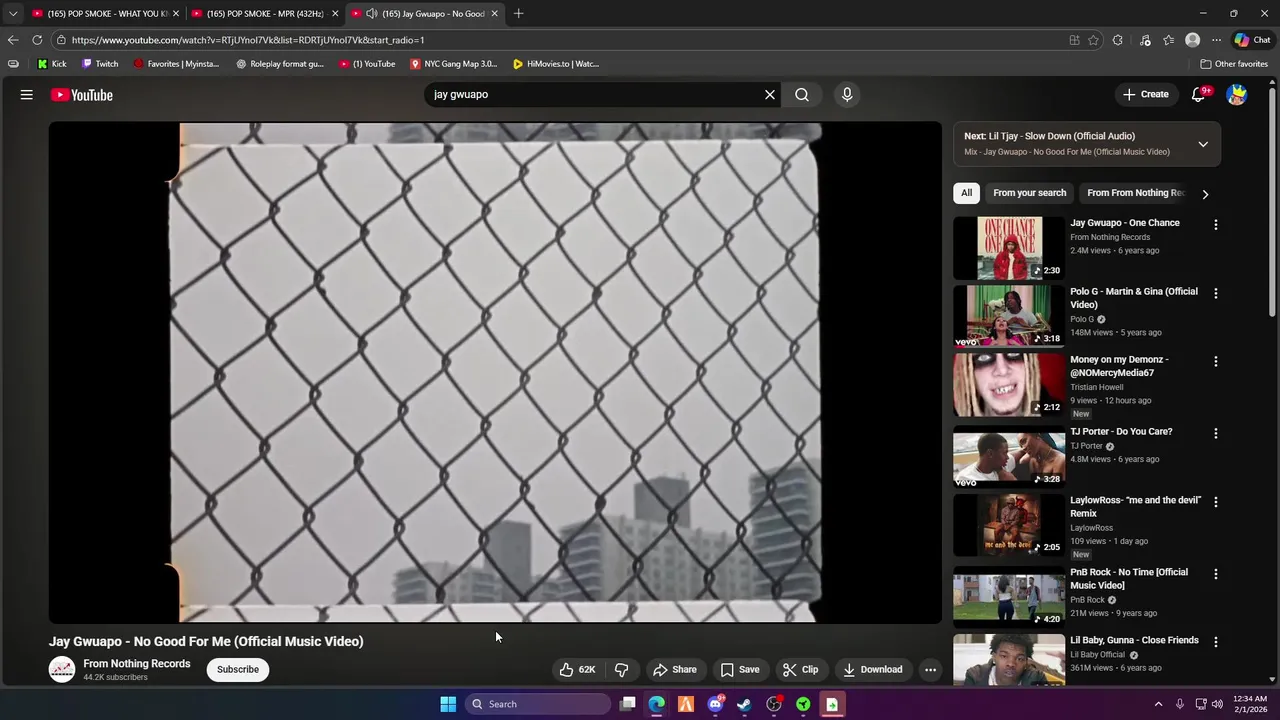The width and height of the screenshot is (1280, 720).
Task: Add page to favorites with star icon
Action: click(x=1093, y=40)
